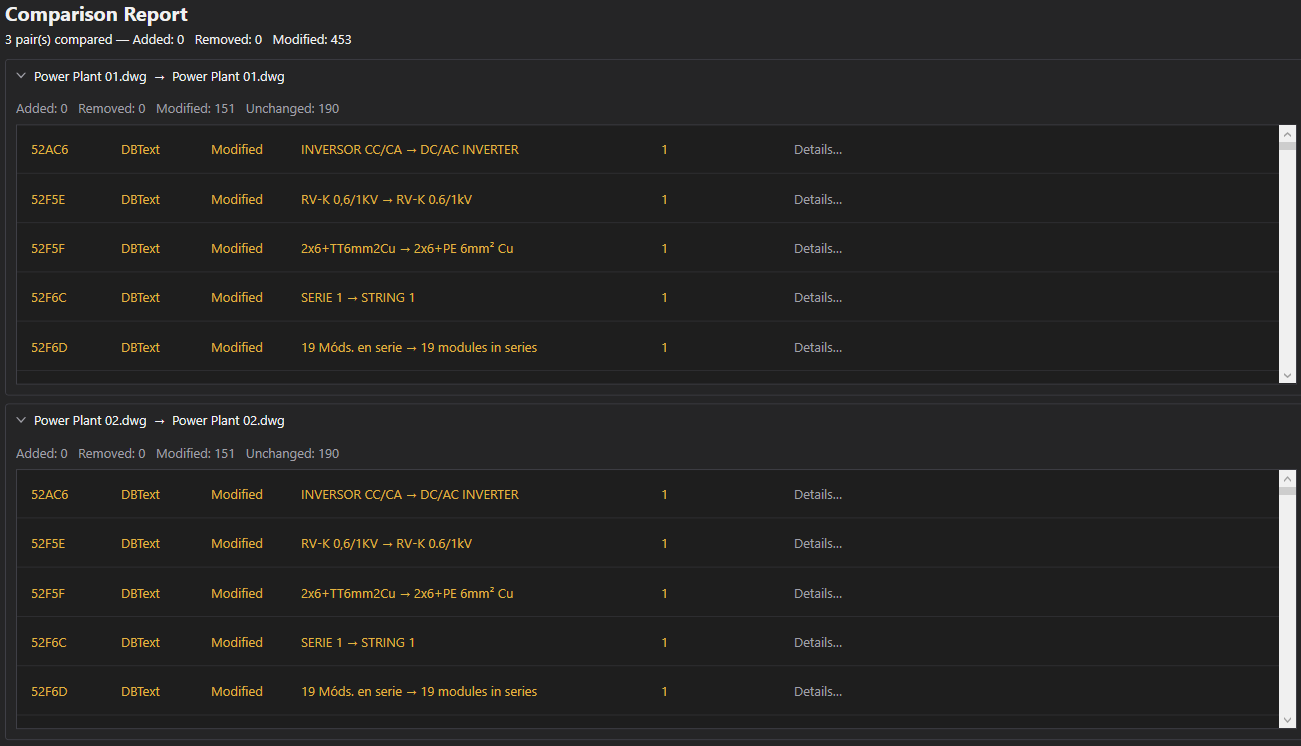Click the Comparison Report heading

tap(96, 14)
